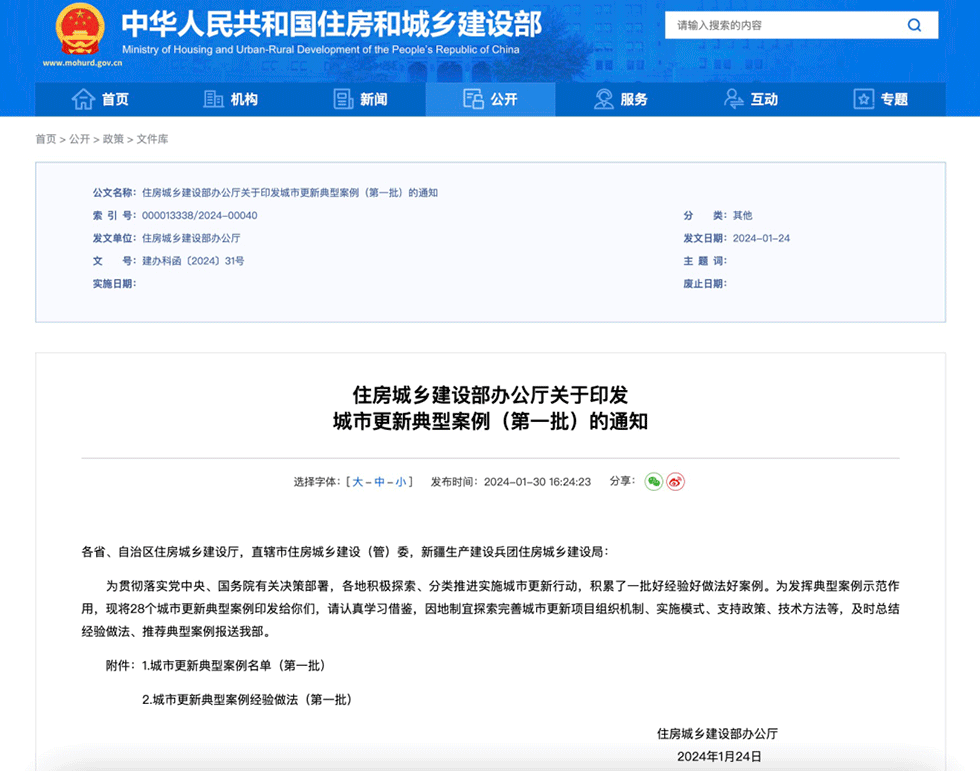Click the people icon beside 互动

pos(732,99)
